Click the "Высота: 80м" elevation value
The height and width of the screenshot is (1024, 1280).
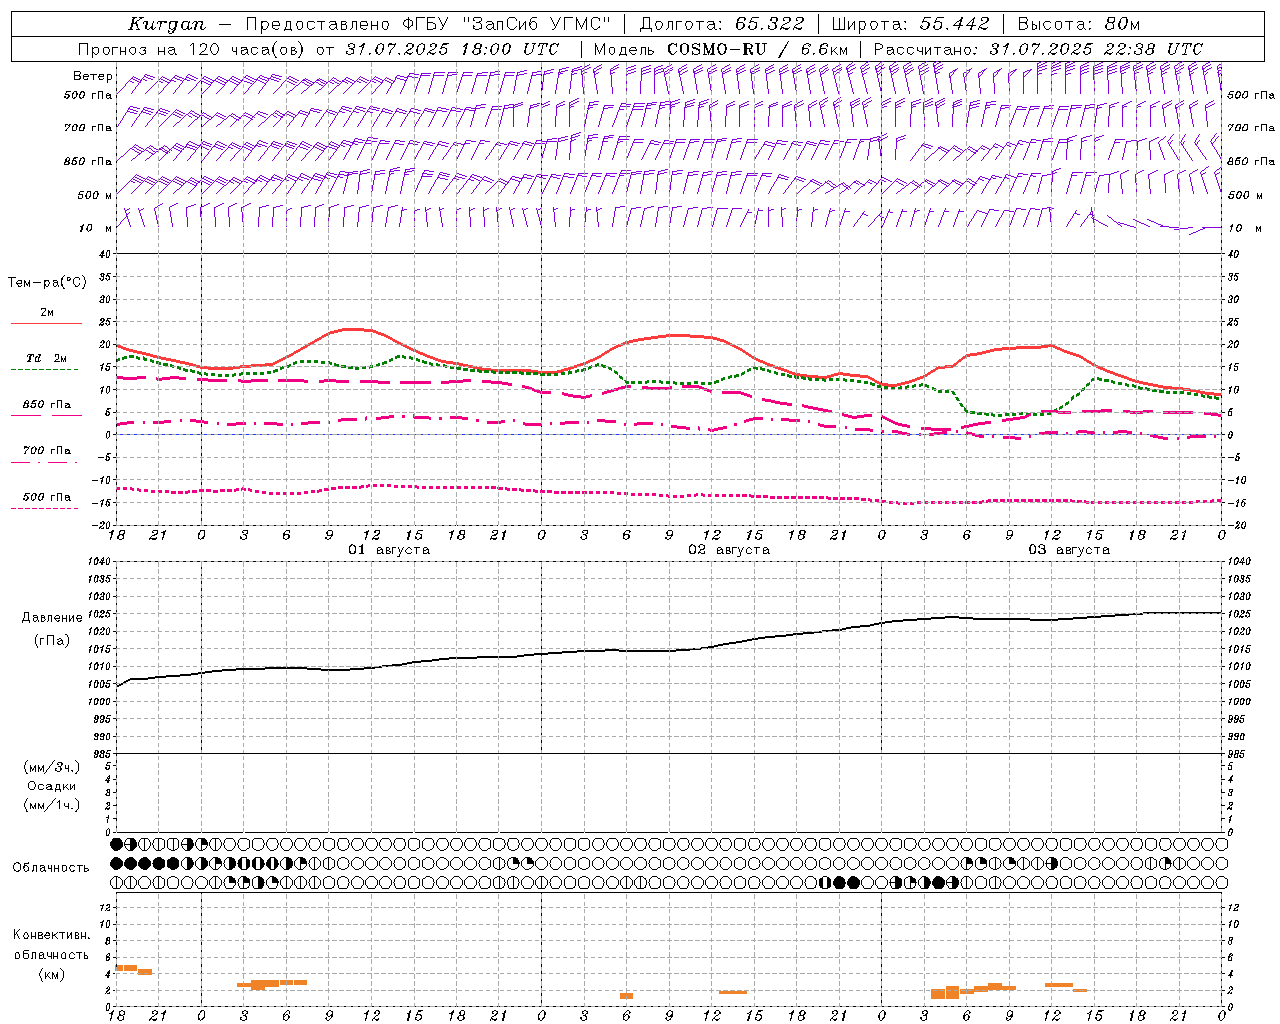coord(1078,24)
